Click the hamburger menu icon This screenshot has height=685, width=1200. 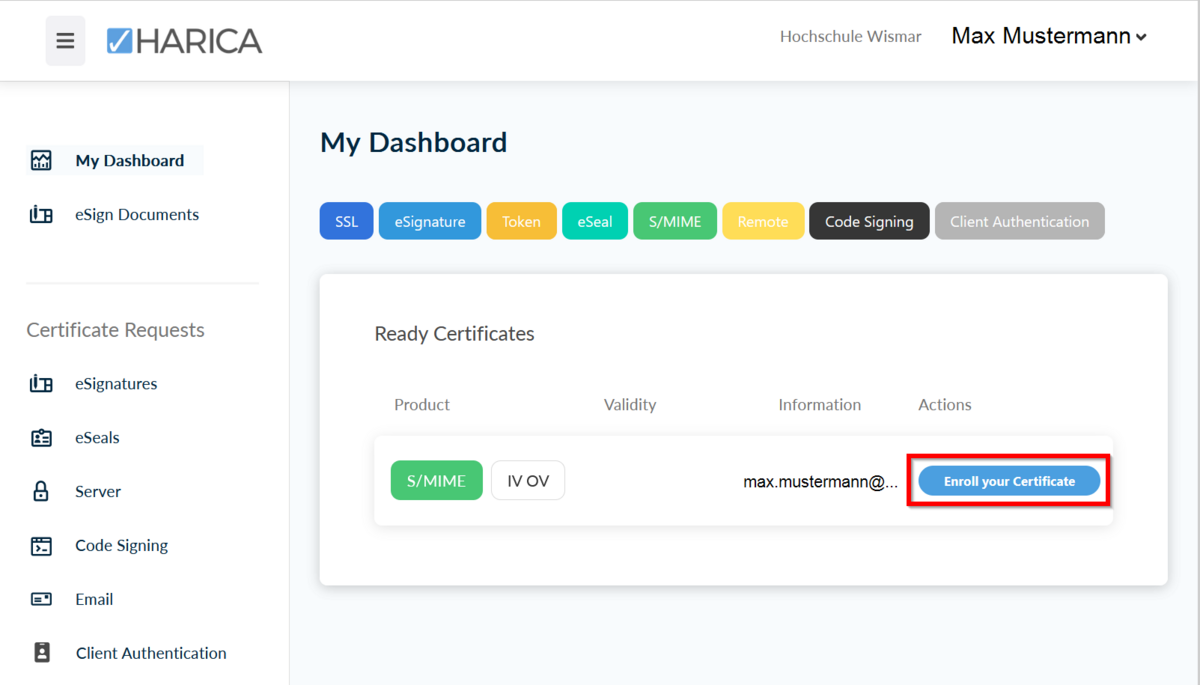tap(65, 41)
